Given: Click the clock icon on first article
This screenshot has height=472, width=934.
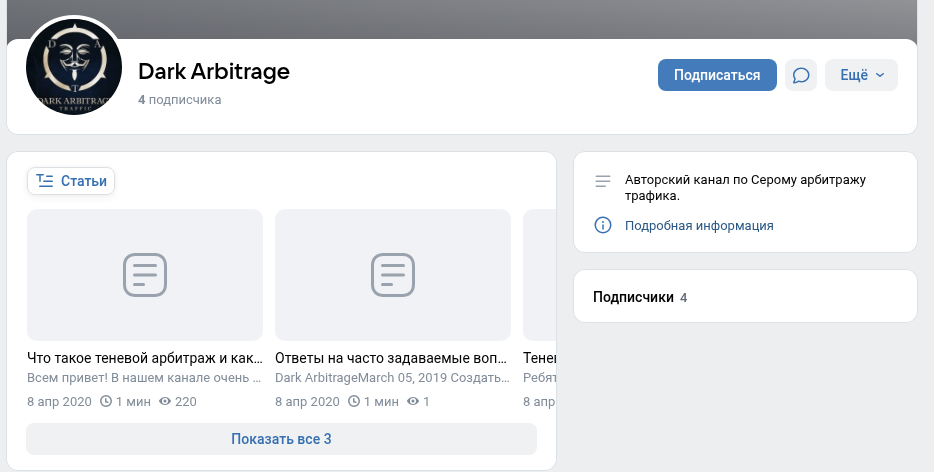Looking at the screenshot, I should [108, 401].
